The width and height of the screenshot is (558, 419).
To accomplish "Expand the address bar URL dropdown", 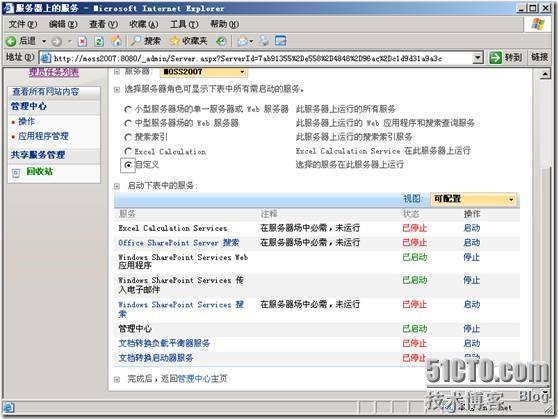I will (478, 57).
